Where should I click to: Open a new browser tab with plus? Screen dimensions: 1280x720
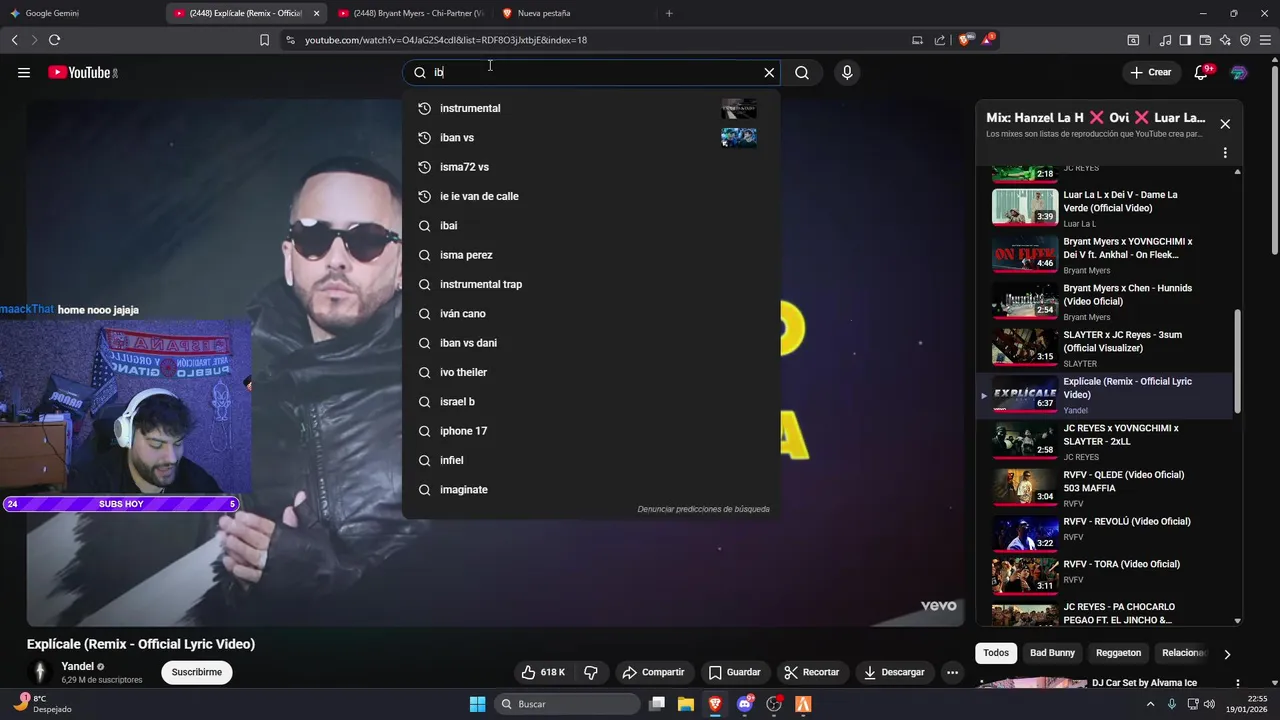click(669, 13)
